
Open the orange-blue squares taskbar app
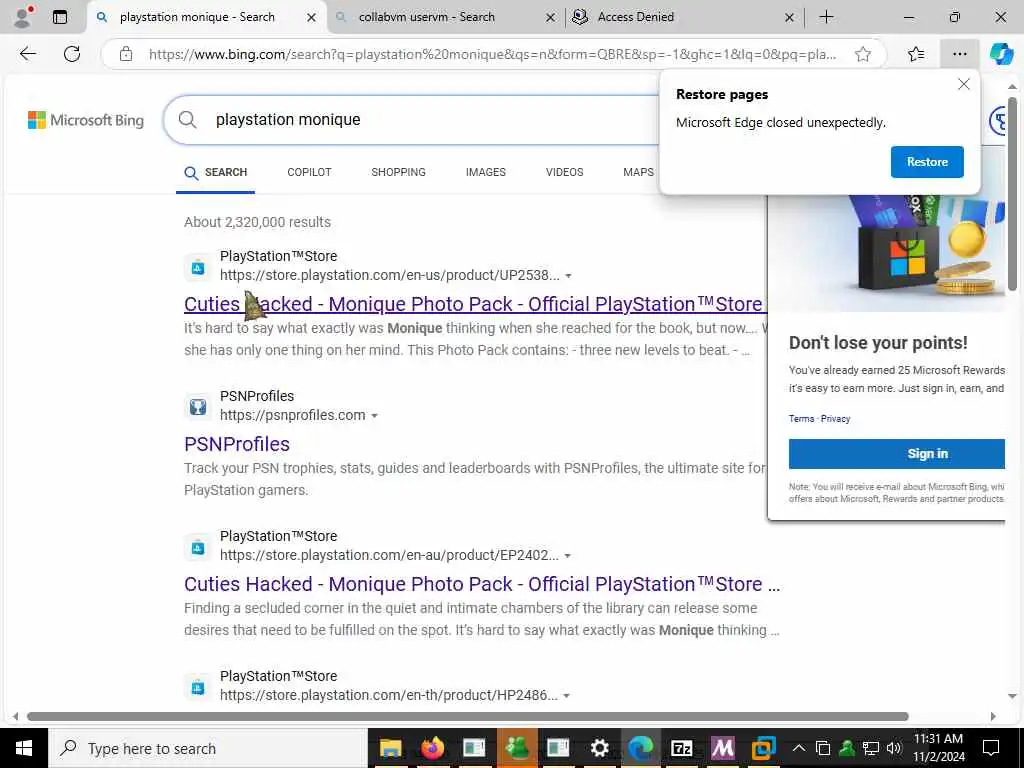[x=763, y=748]
